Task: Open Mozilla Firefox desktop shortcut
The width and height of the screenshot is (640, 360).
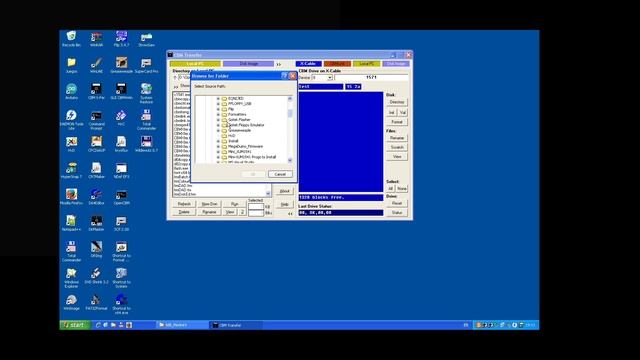Action: 71,196
